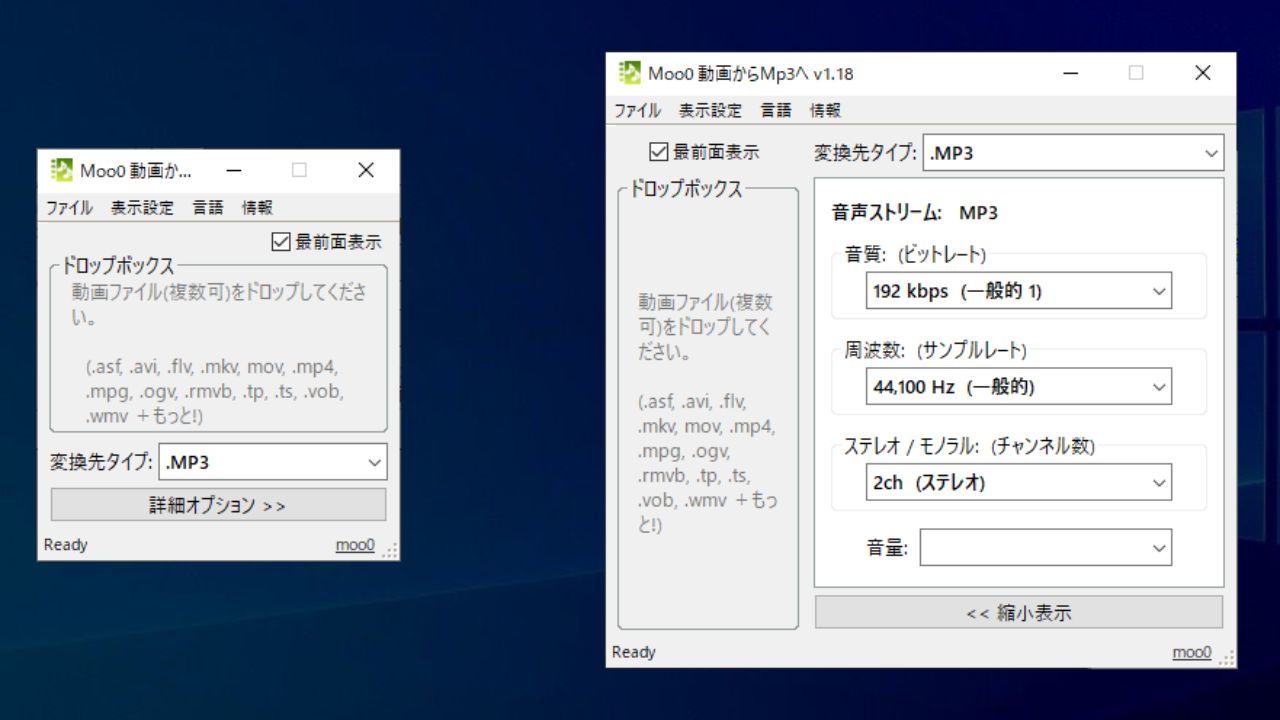Close the large Moo0 v1.18 window
1280x720 pixels.
click(1203, 73)
